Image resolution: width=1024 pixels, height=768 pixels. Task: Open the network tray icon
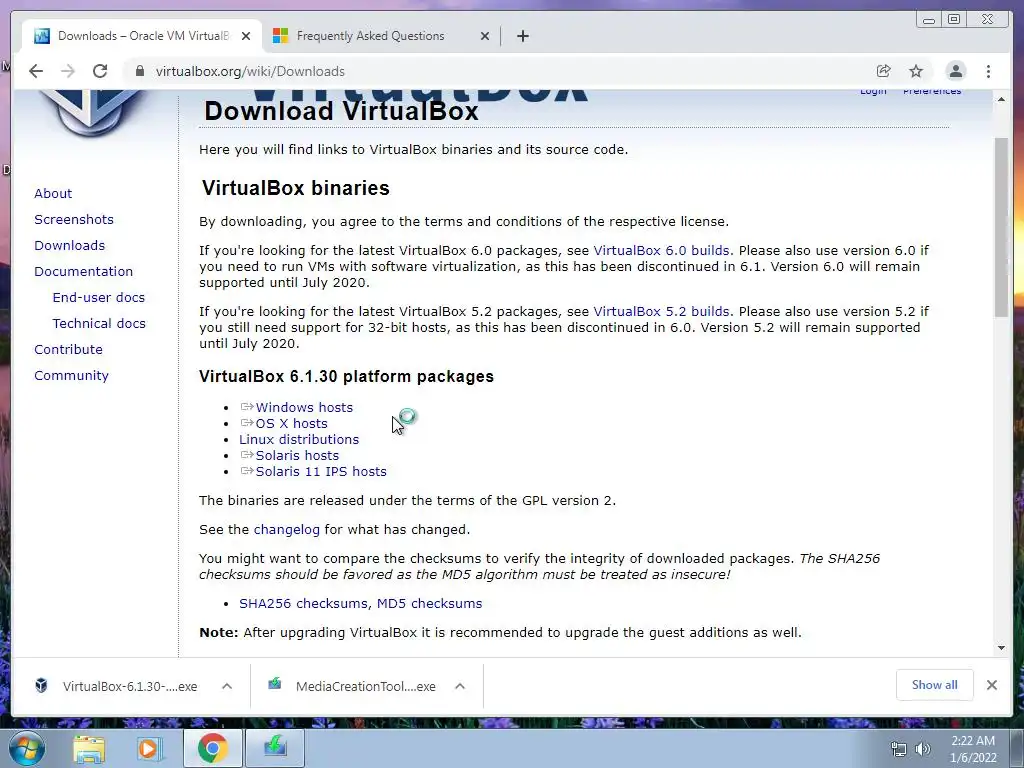899,749
